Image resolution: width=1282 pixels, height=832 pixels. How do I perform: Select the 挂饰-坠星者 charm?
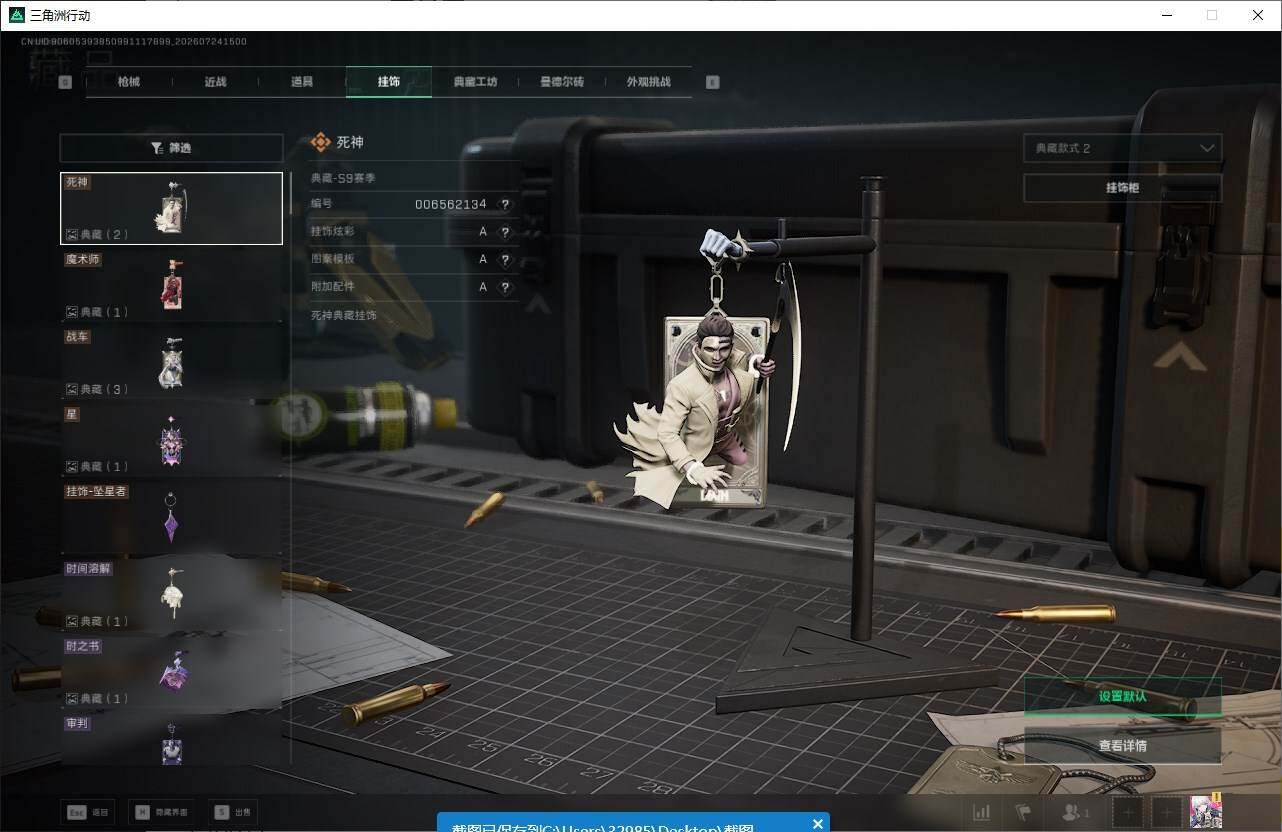[171, 517]
